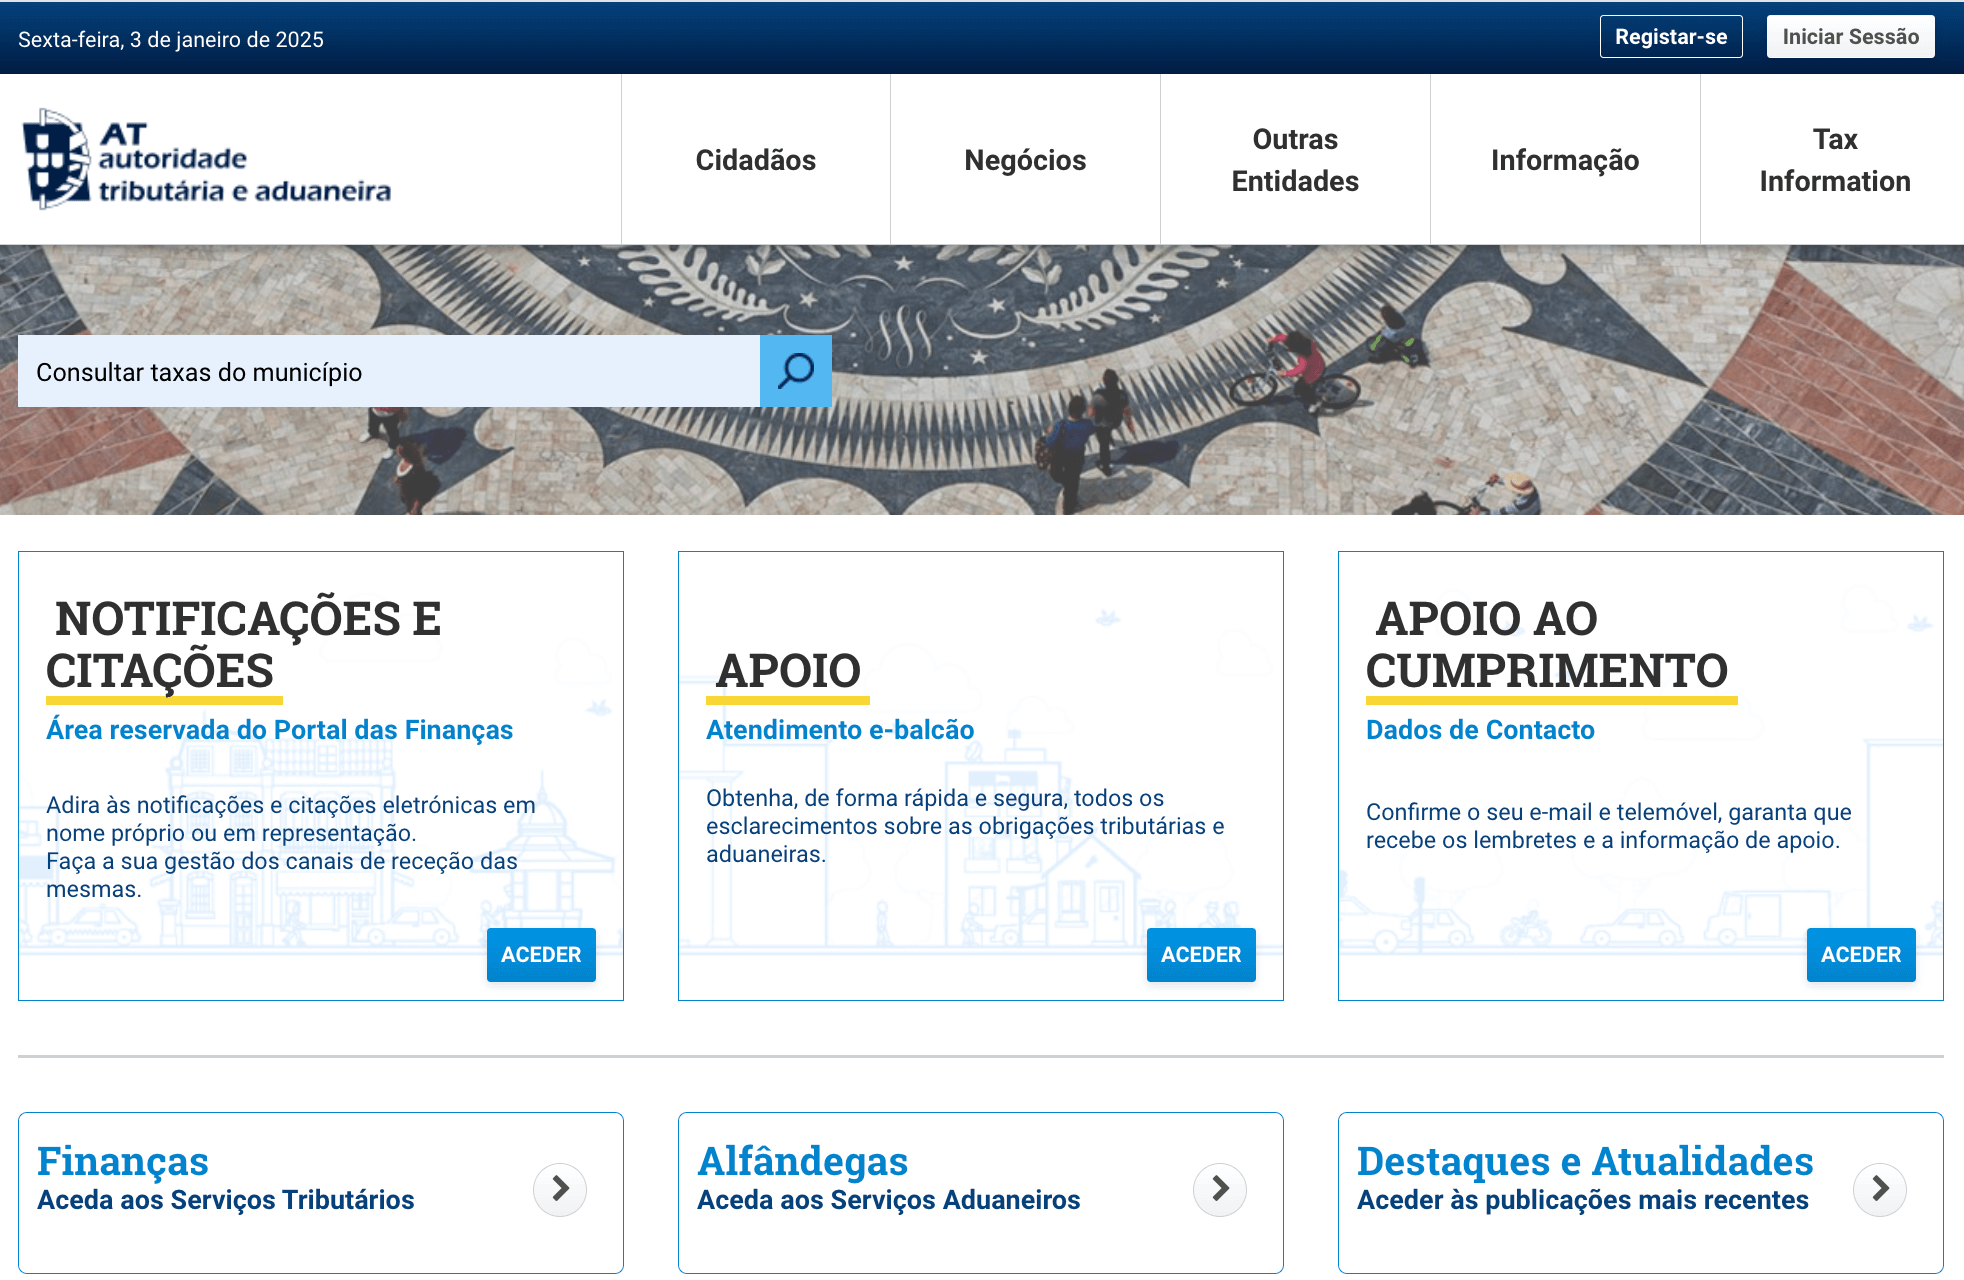
Task: Click the Destaques e Atualidades arrow icon
Action: [x=1880, y=1189]
